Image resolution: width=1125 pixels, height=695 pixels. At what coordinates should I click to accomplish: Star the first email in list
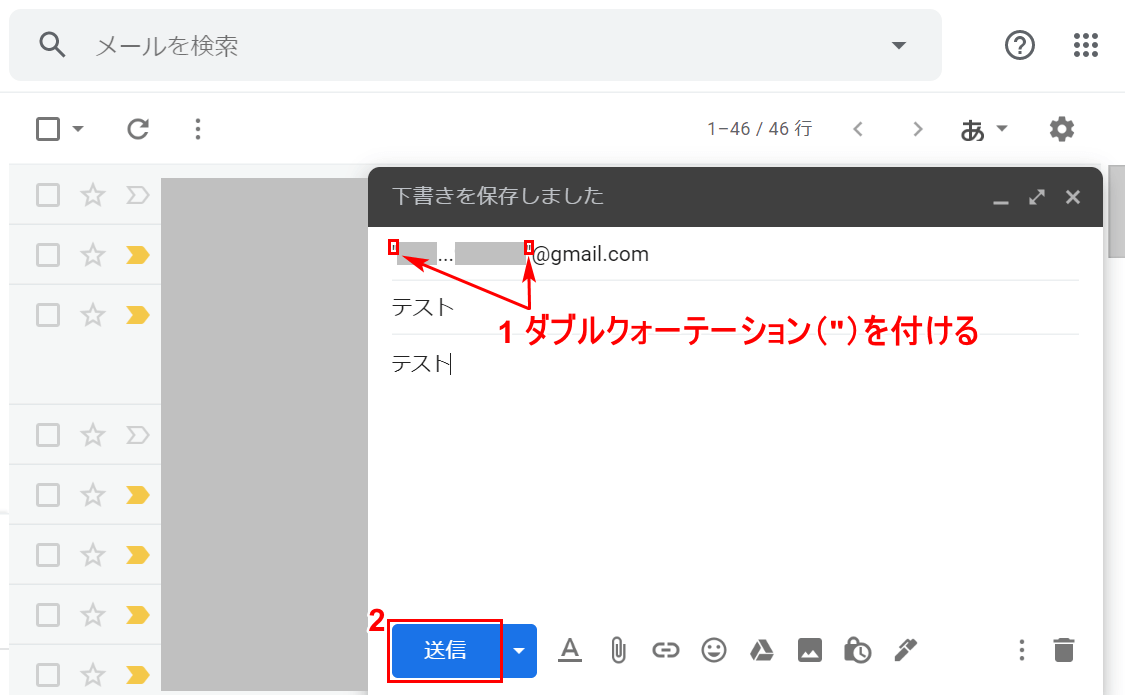click(93, 195)
